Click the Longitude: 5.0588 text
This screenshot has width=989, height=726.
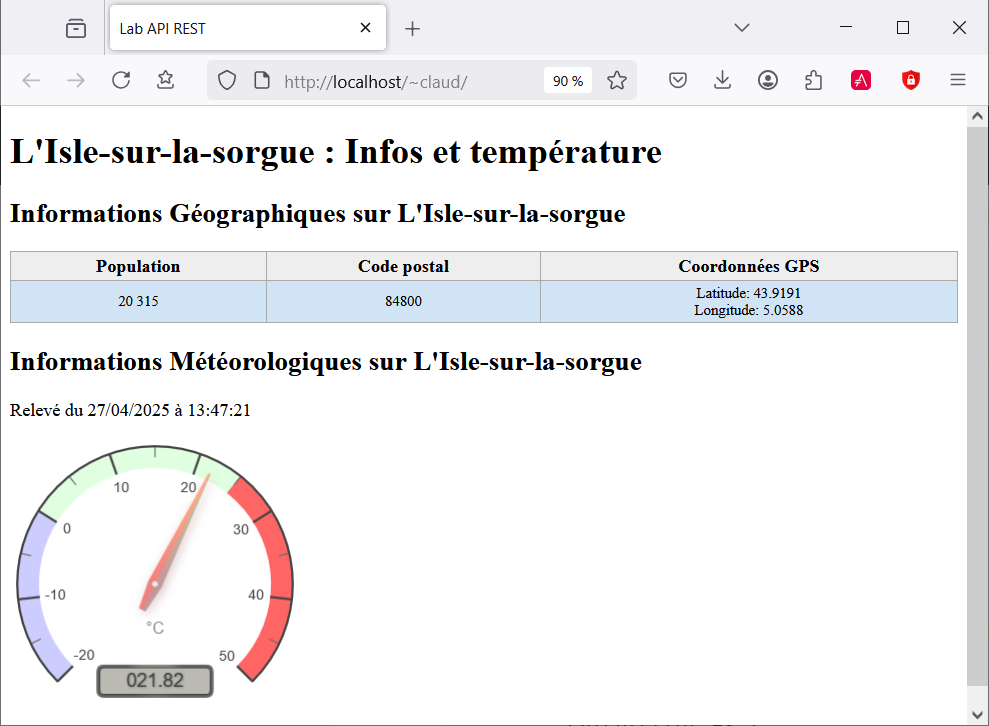click(x=749, y=310)
